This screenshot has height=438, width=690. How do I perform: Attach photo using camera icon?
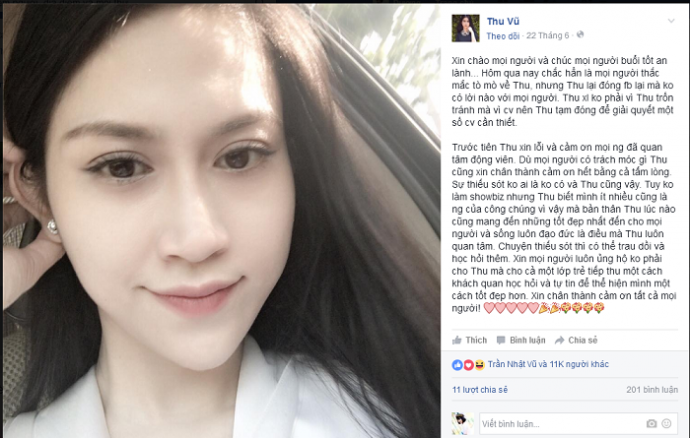(x=651, y=423)
